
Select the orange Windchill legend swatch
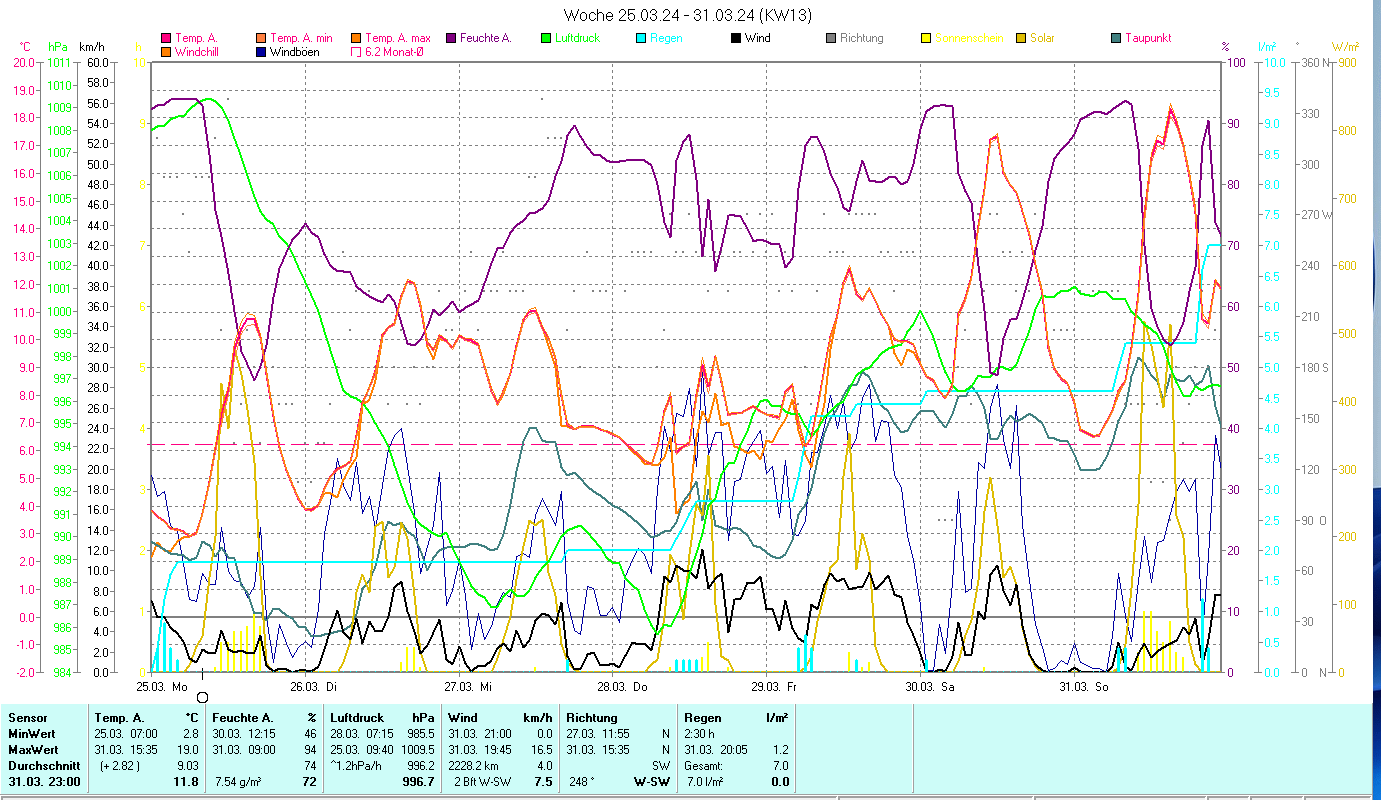(166, 51)
